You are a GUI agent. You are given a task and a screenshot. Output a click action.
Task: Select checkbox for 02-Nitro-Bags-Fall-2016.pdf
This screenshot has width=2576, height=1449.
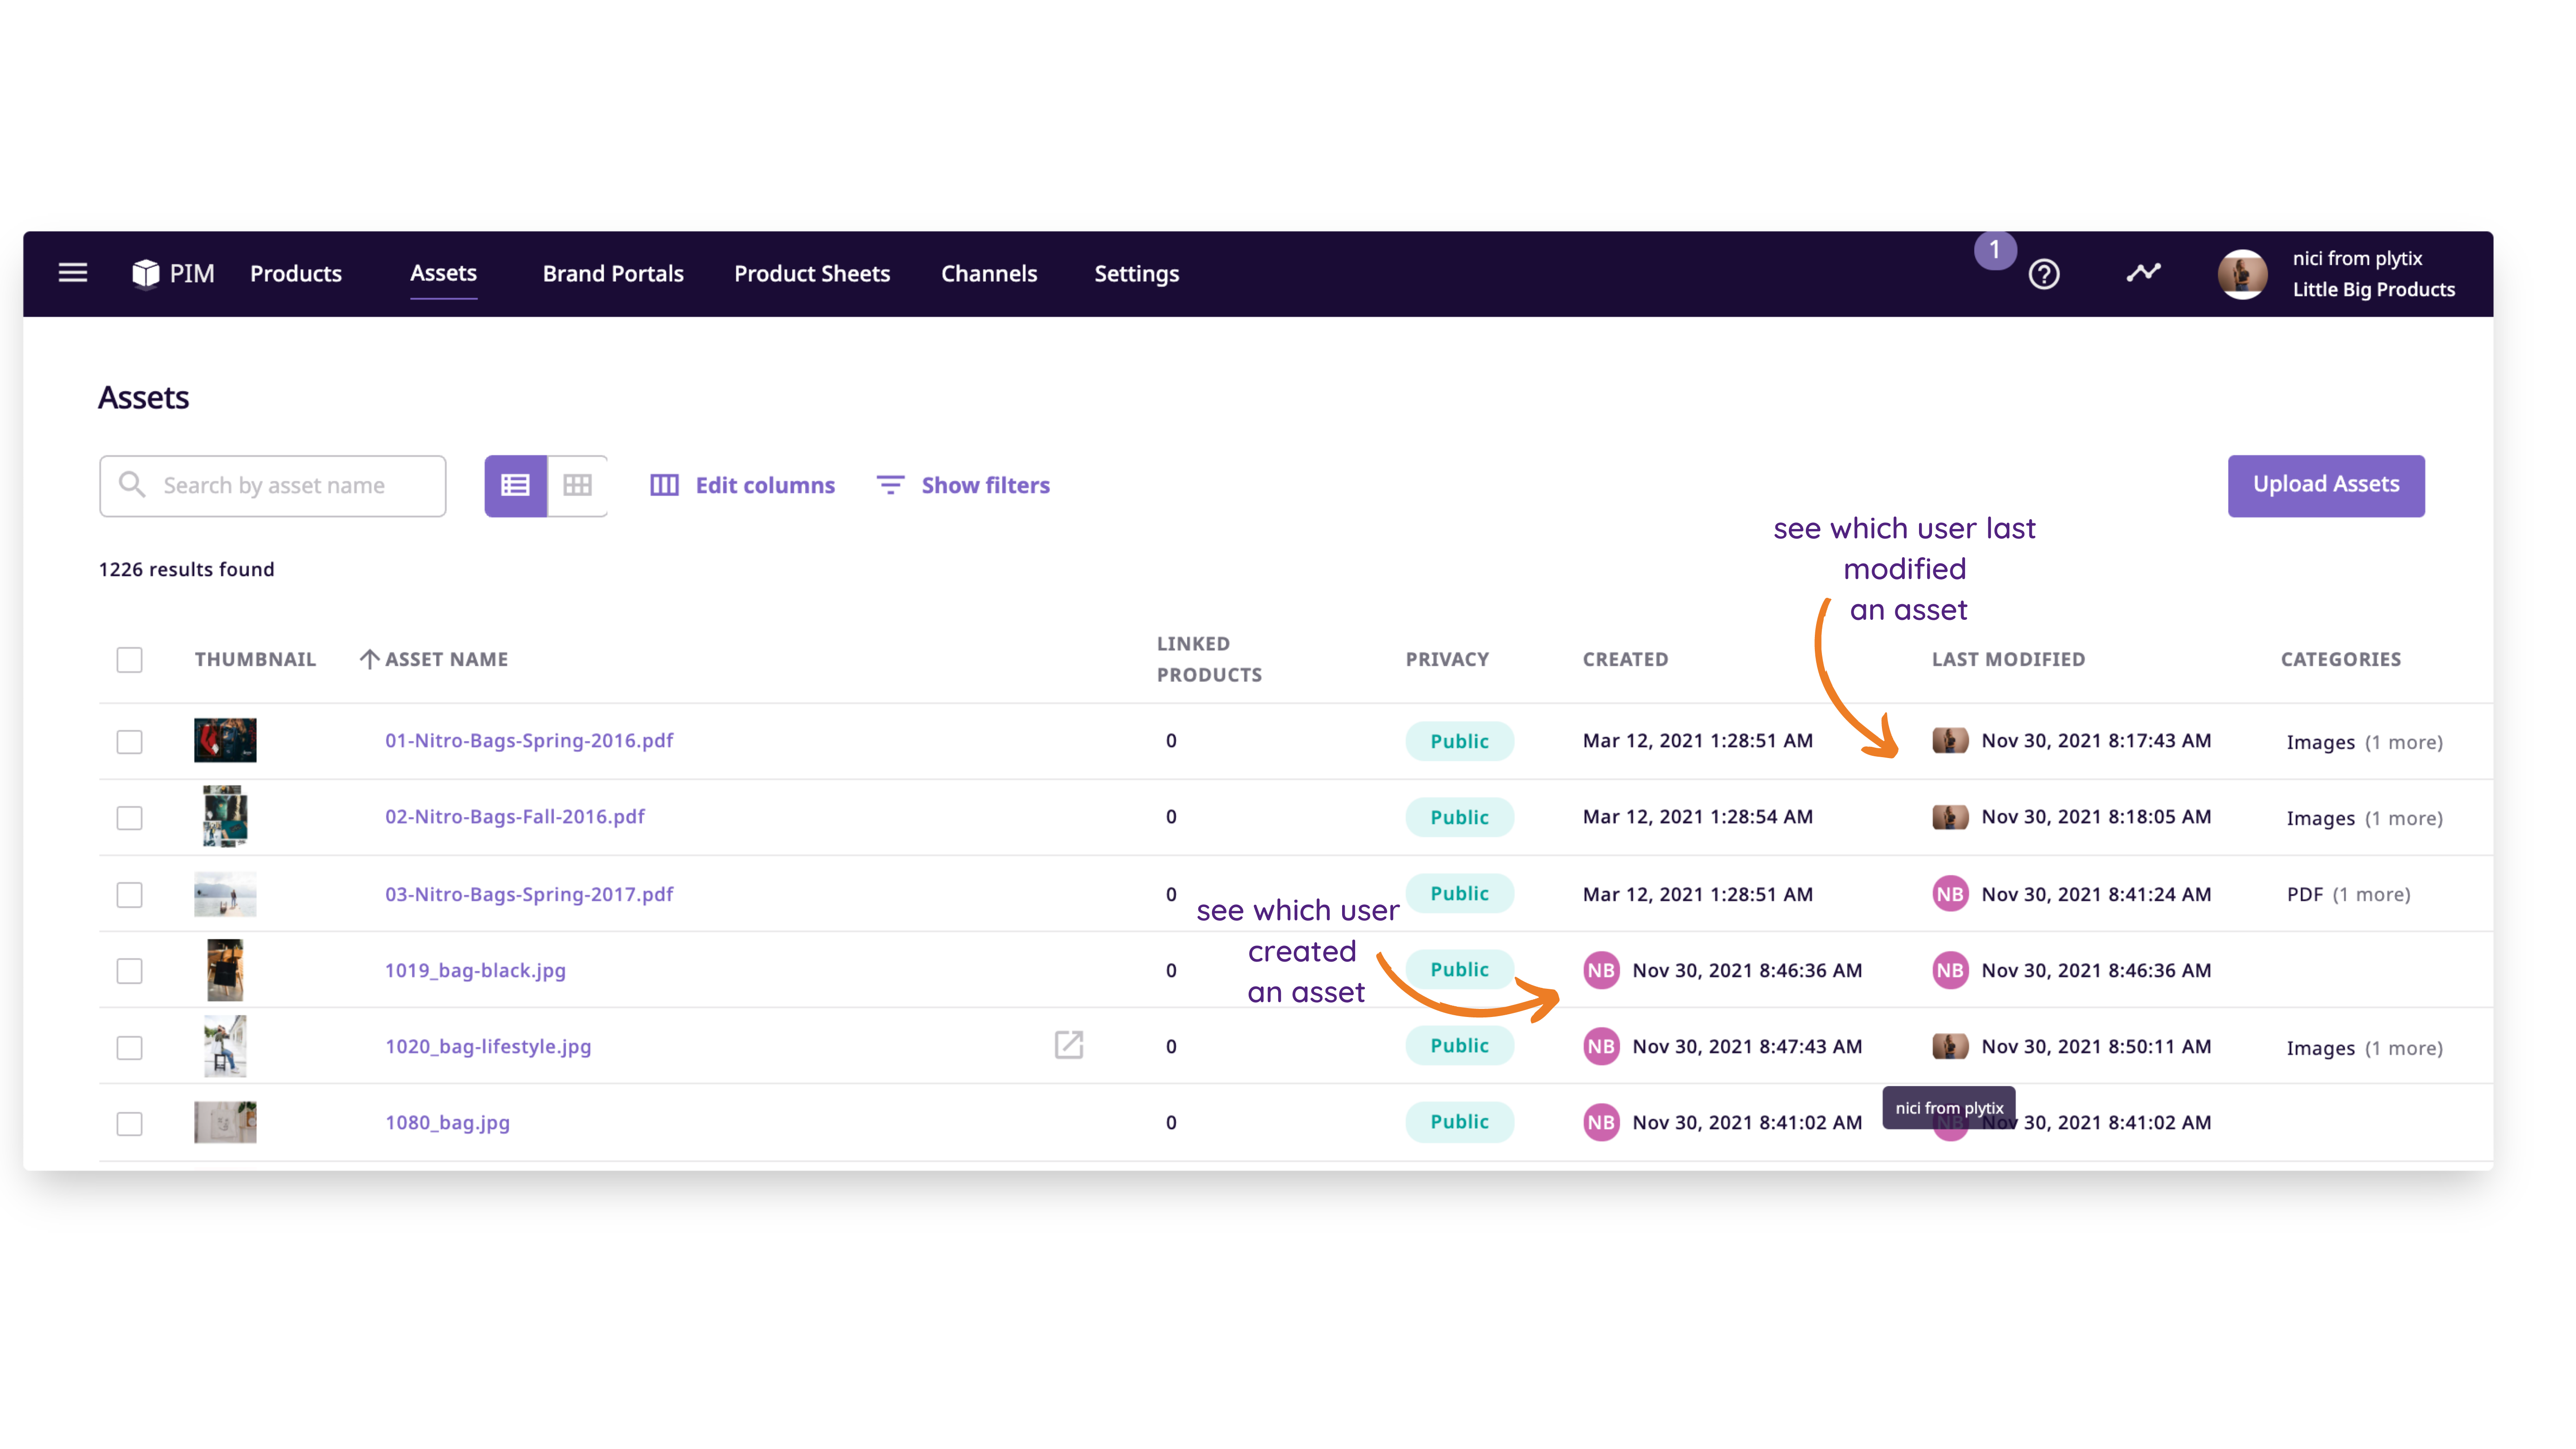pyautogui.click(x=129, y=818)
